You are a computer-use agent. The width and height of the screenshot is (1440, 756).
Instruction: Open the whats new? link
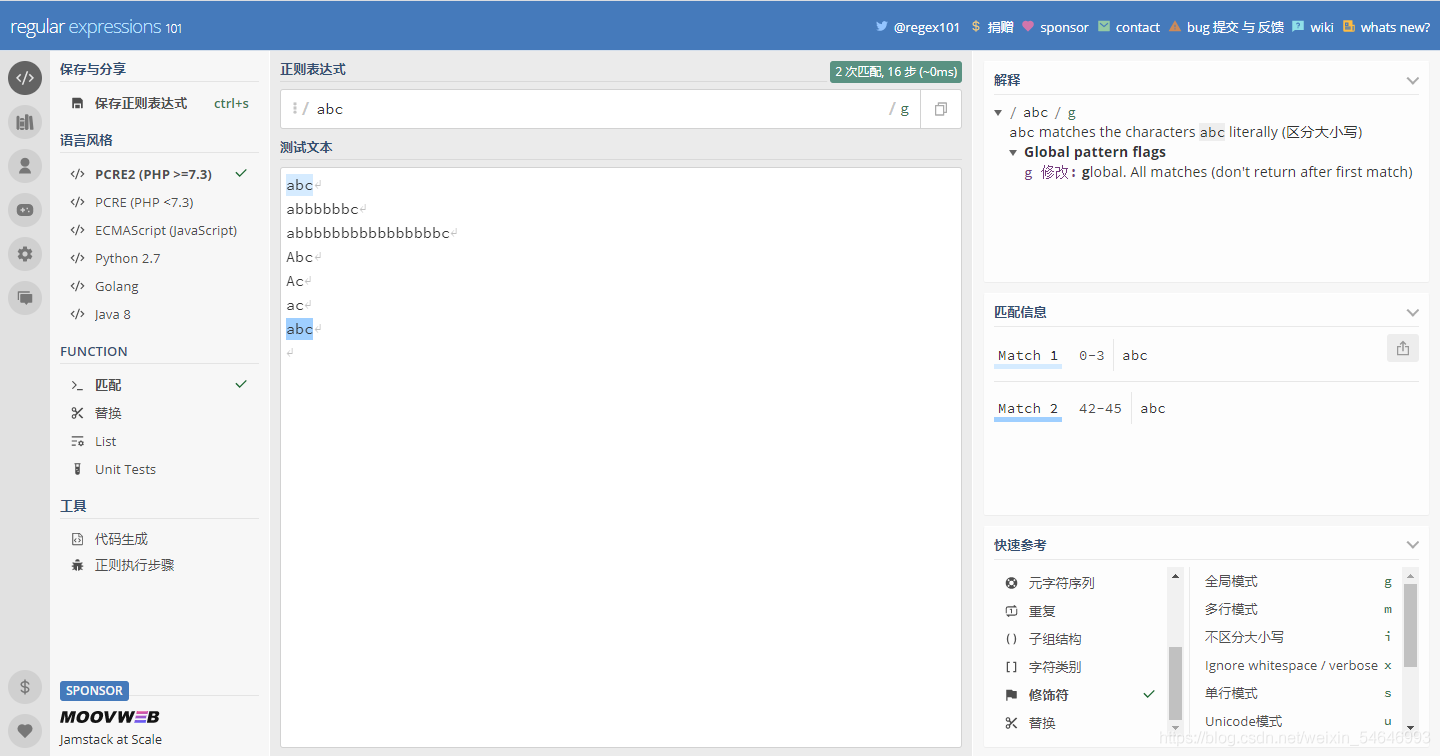click(1395, 27)
